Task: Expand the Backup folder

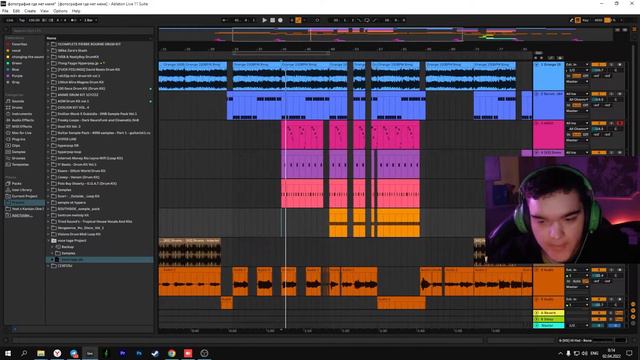Action: pyautogui.click(x=52, y=247)
